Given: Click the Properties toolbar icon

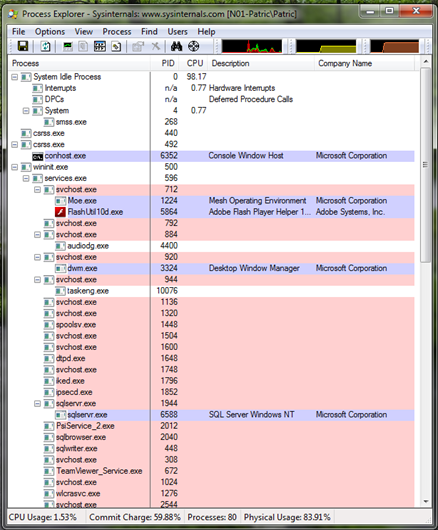Looking at the screenshot, I should (x=138, y=46).
